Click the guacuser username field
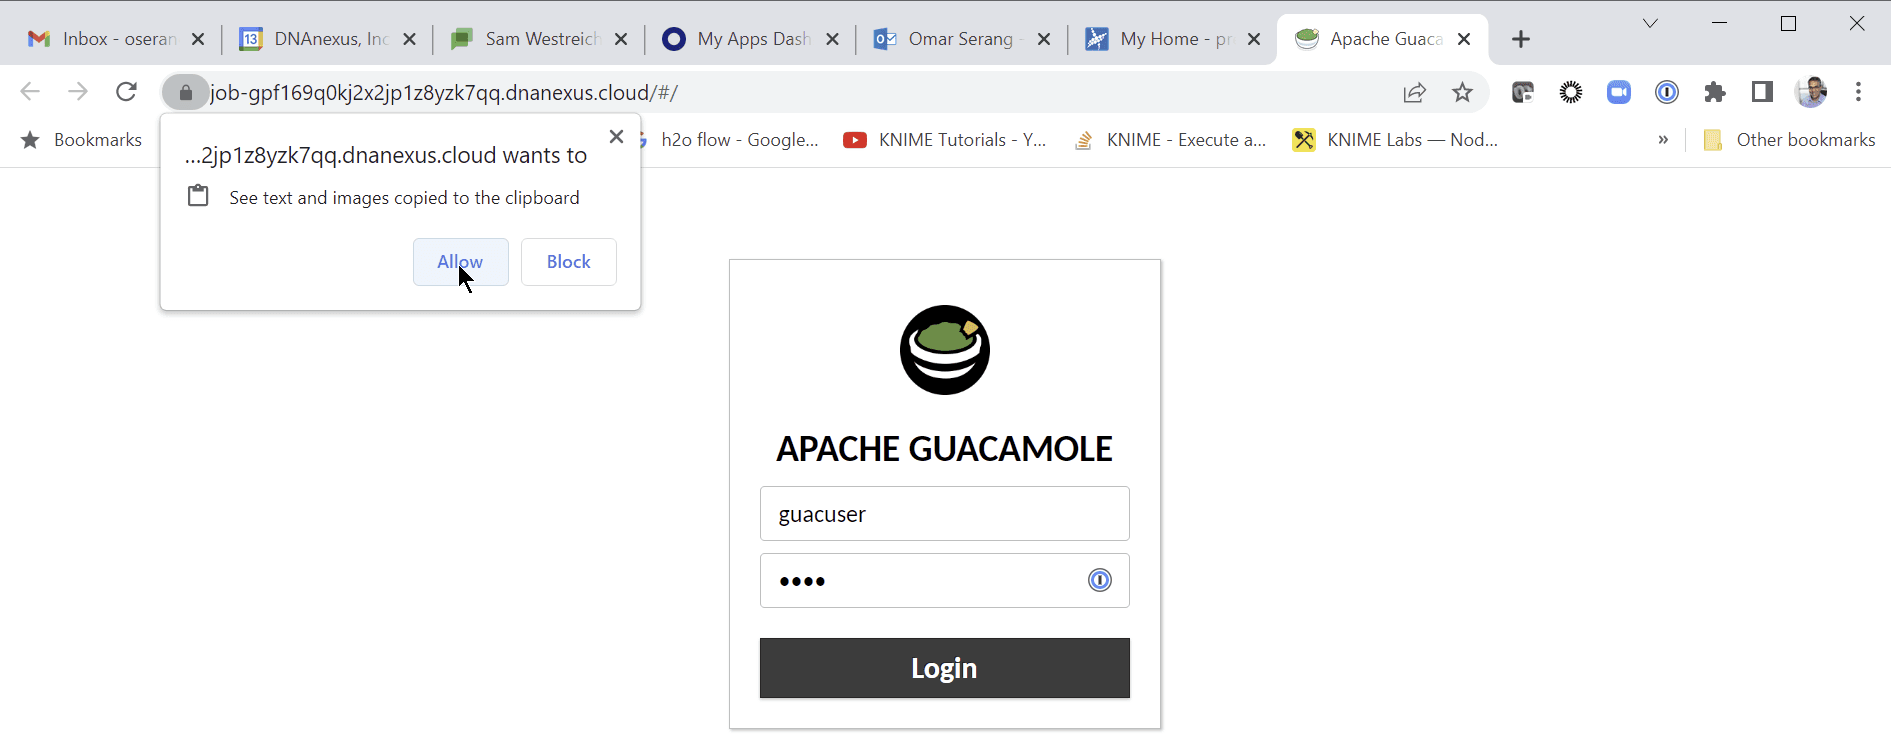This screenshot has width=1891, height=756. (943, 514)
